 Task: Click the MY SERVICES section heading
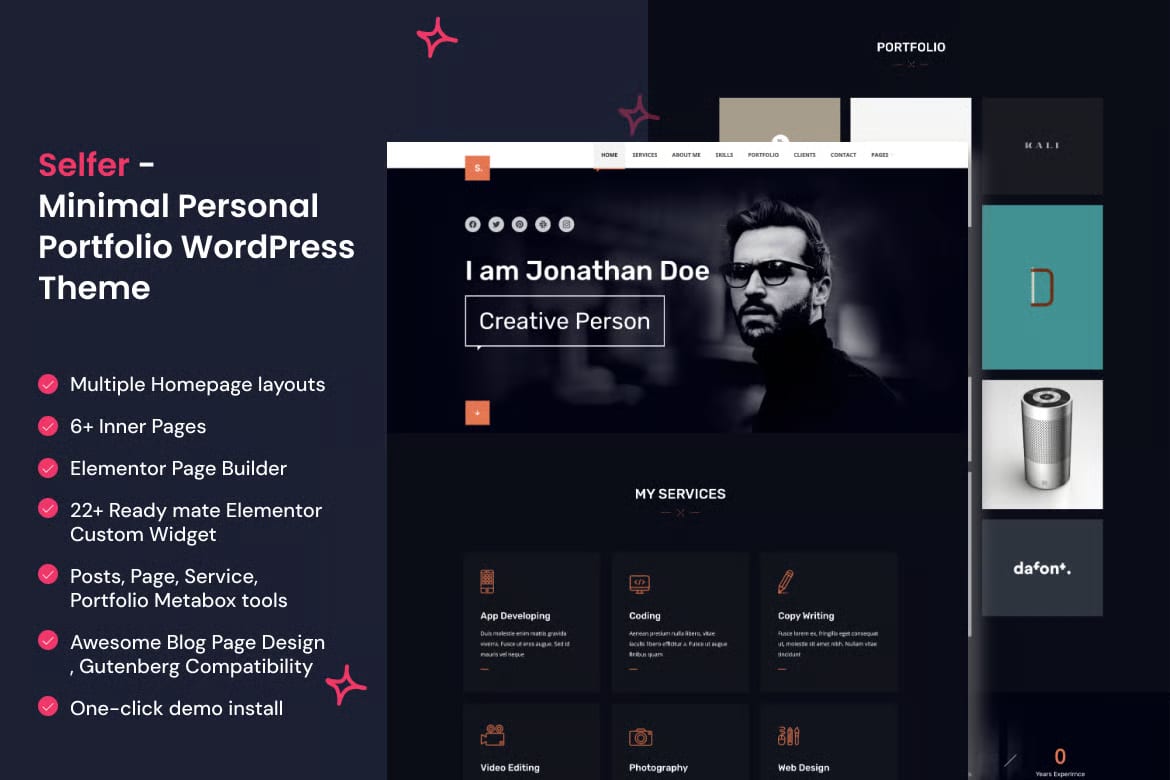click(680, 494)
